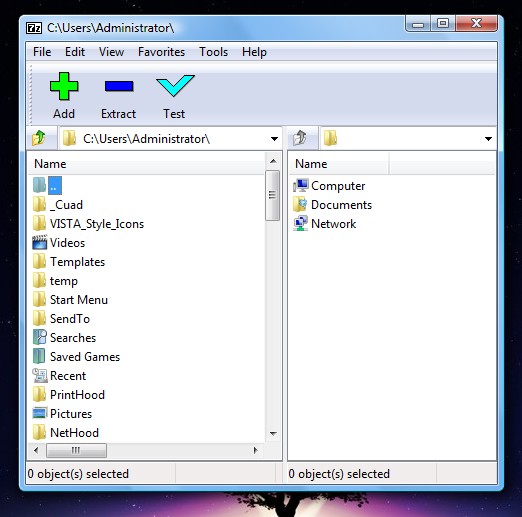Screen dimensions: 522x517
Task: Select the Videos folder icon
Action: [39, 242]
